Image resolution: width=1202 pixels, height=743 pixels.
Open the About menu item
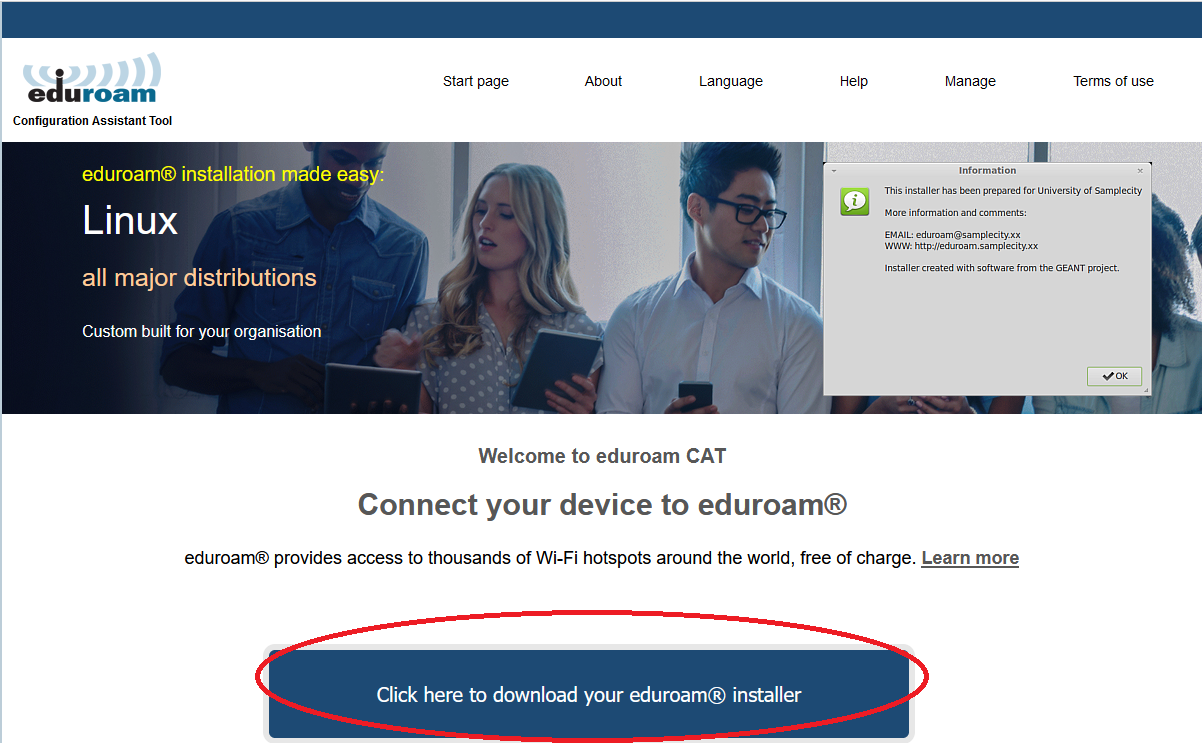coord(603,81)
